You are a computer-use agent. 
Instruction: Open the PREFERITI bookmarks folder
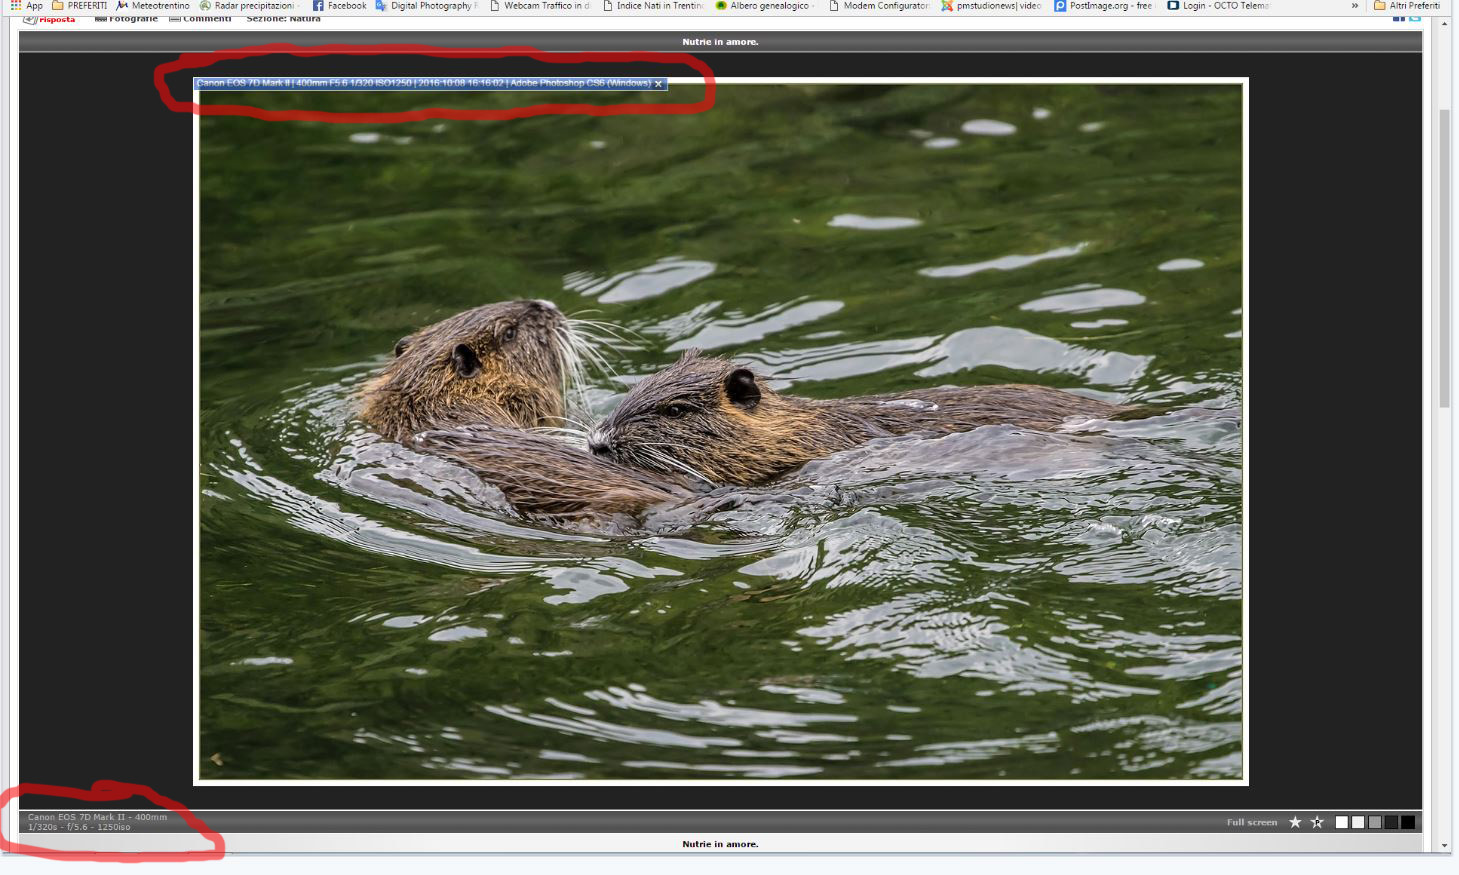(x=80, y=6)
